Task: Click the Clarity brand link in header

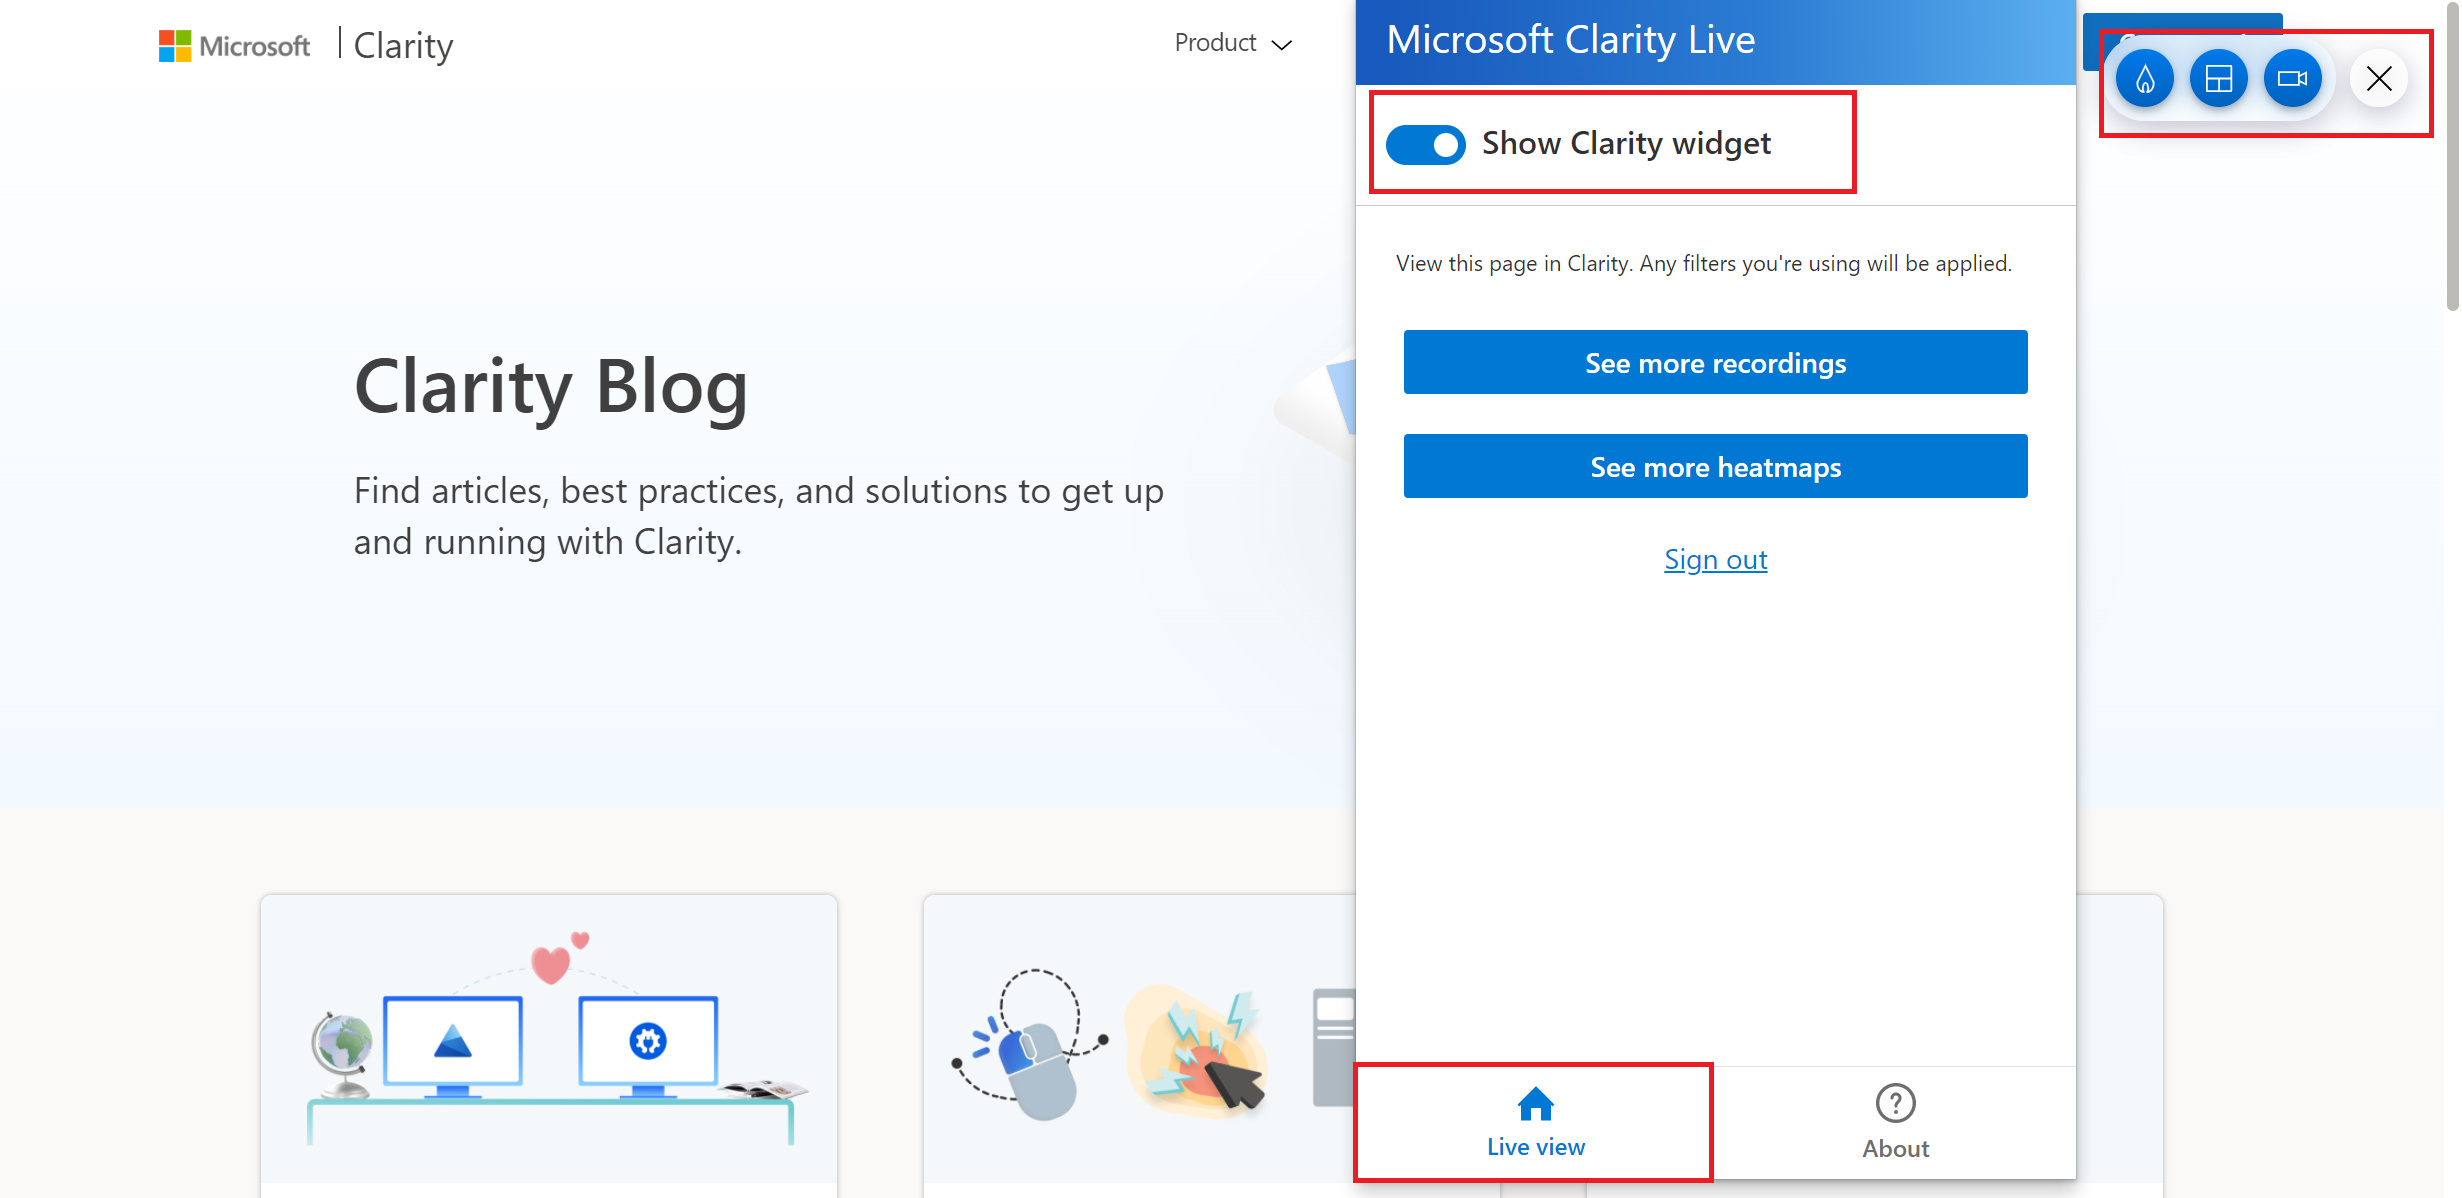Action: point(403,46)
